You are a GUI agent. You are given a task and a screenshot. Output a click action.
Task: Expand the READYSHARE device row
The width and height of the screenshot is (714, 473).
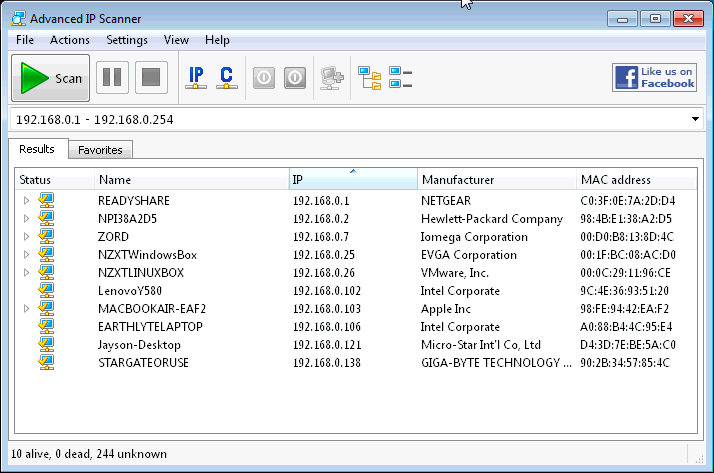tap(27, 201)
